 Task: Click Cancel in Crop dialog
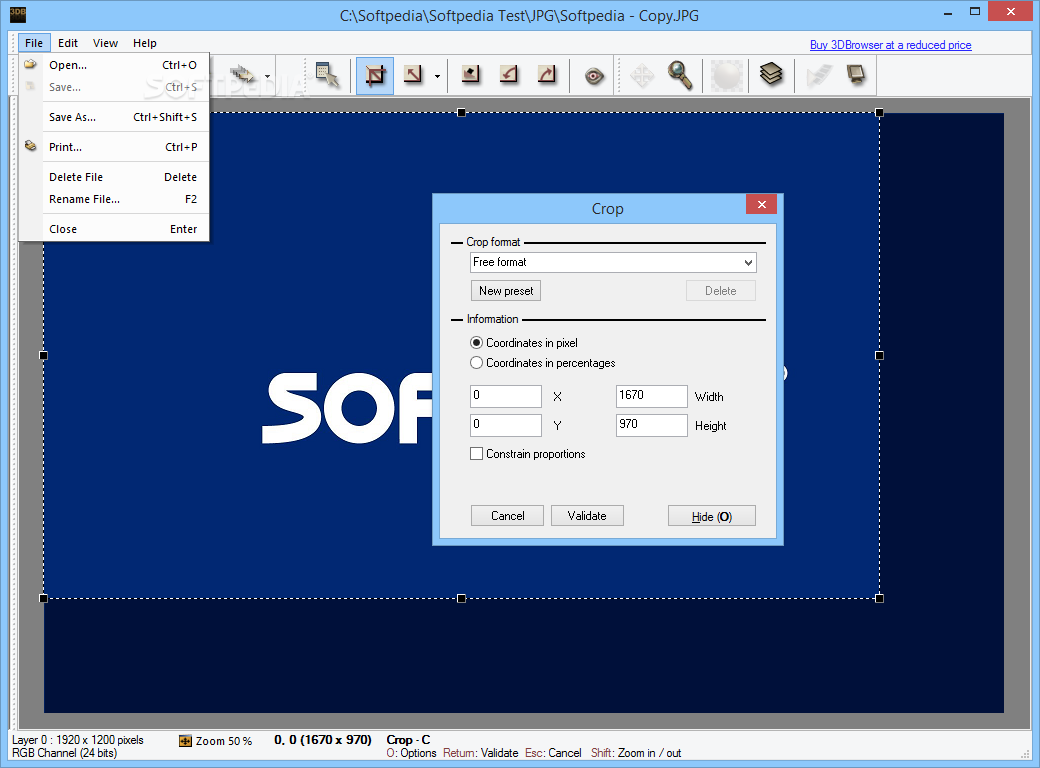(507, 515)
